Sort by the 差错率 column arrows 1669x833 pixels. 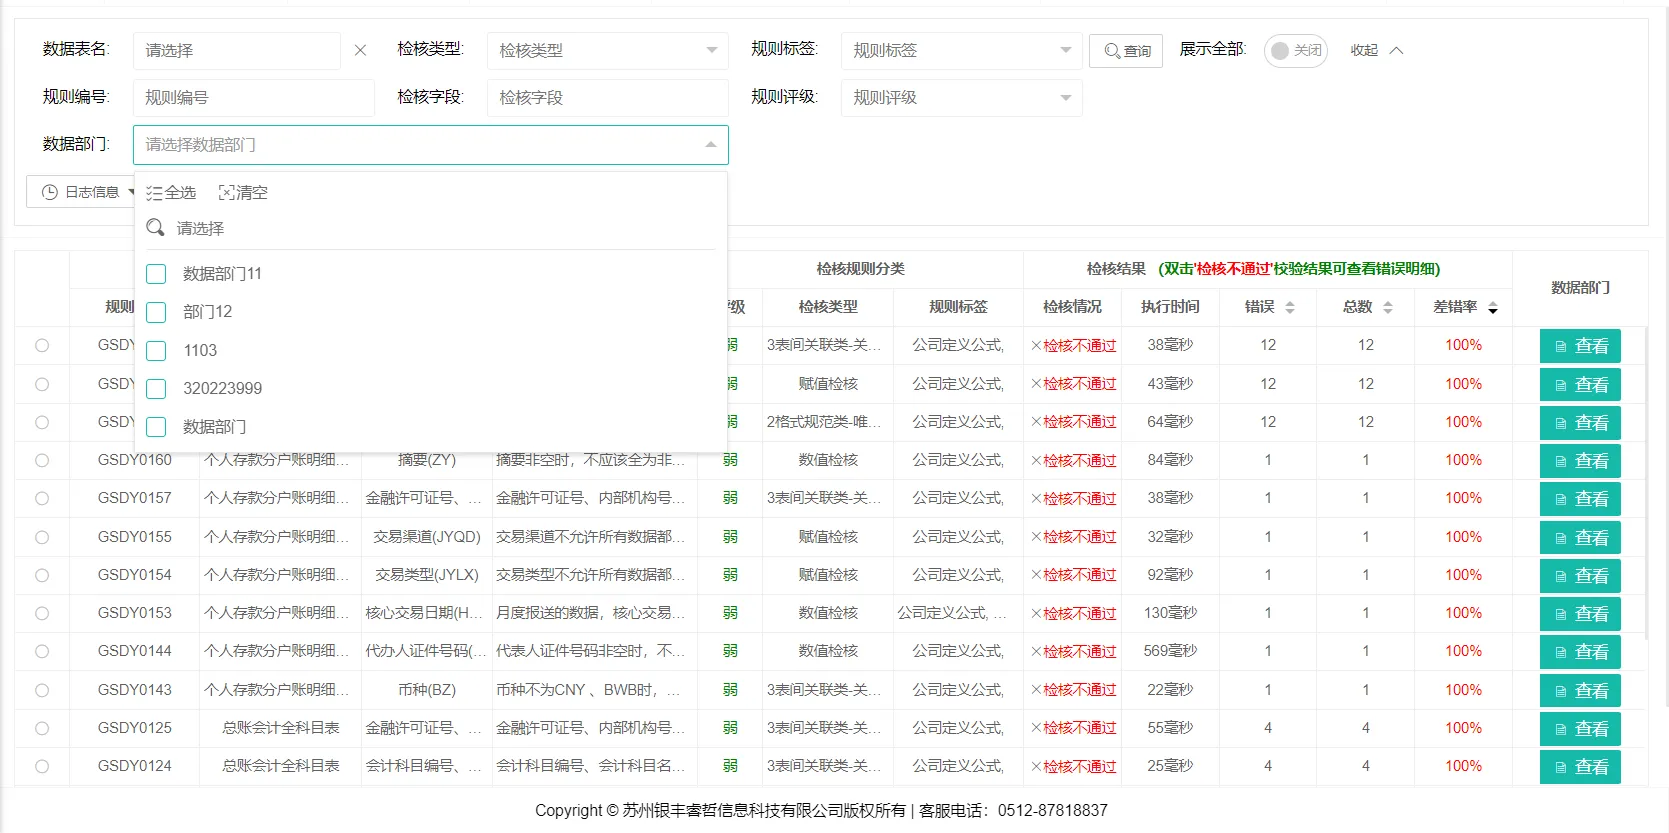[x=1493, y=308]
